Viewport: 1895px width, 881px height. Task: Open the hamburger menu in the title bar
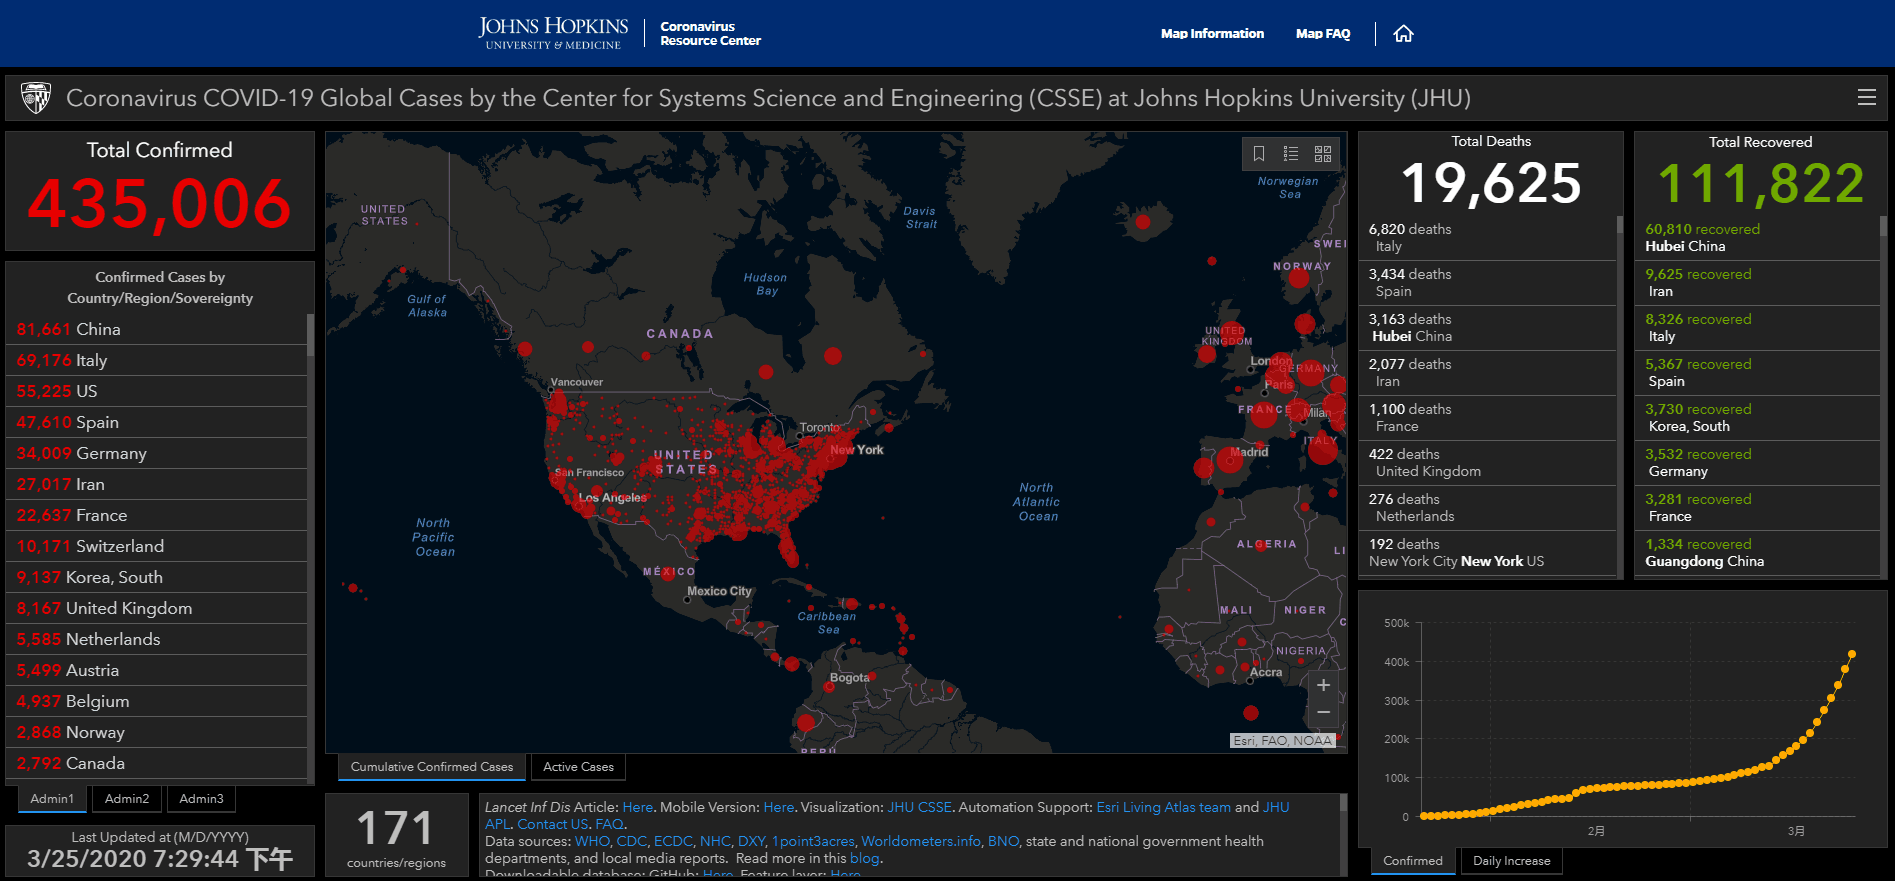click(1866, 98)
